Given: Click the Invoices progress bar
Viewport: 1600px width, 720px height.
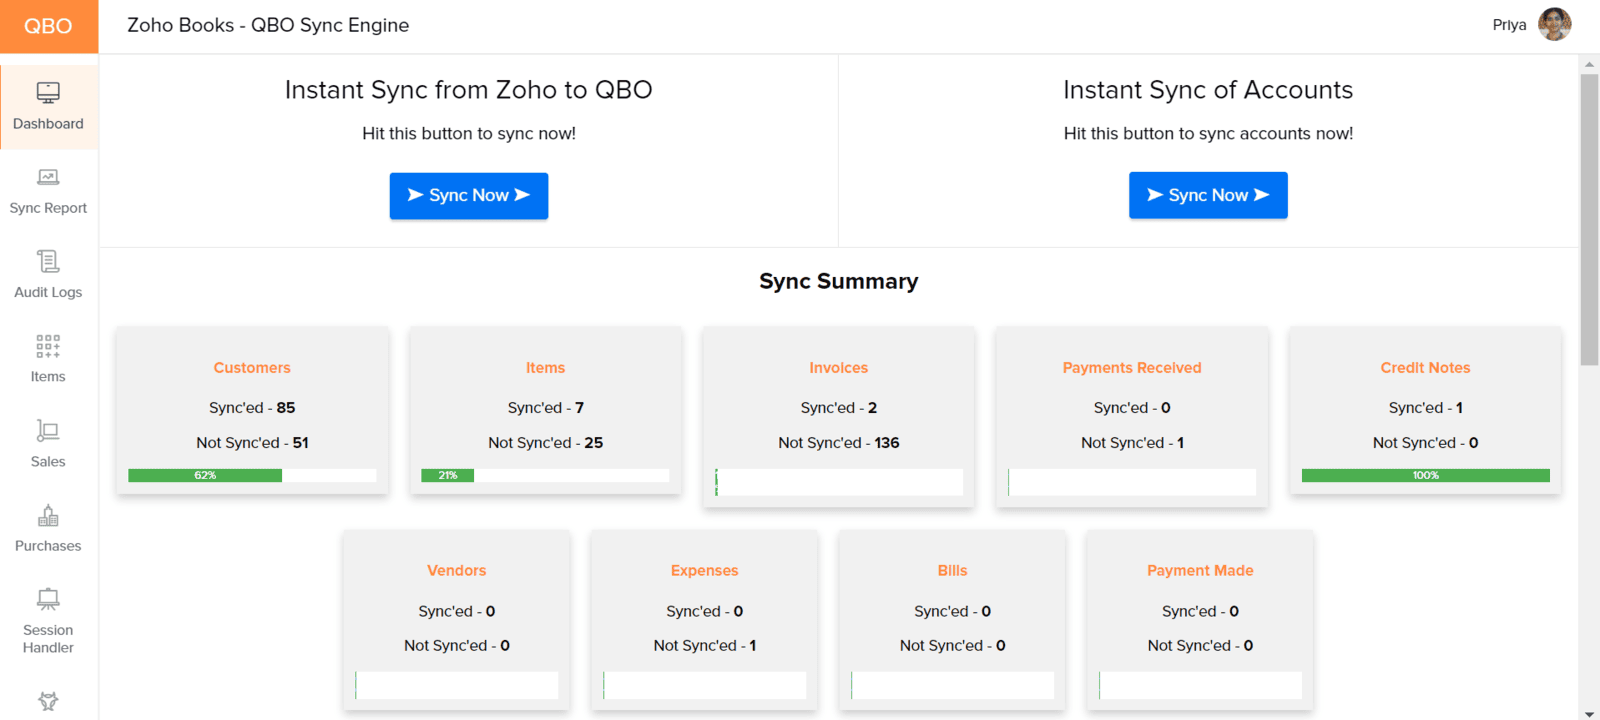Looking at the screenshot, I should tap(839, 482).
